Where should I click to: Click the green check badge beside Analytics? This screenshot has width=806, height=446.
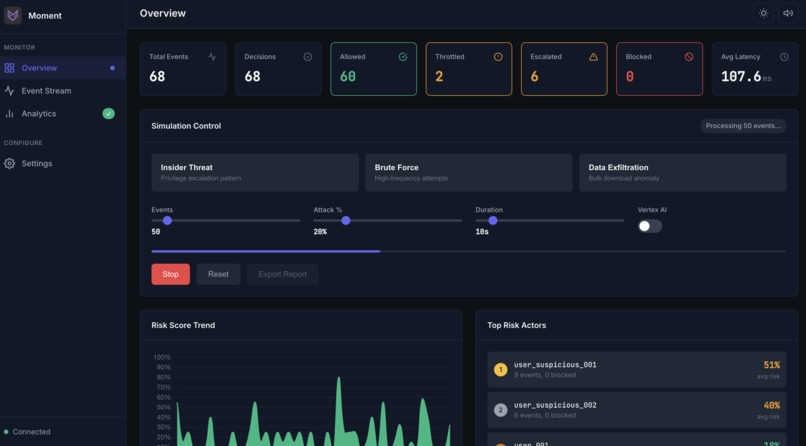pyautogui.click(x=108, y=114)
